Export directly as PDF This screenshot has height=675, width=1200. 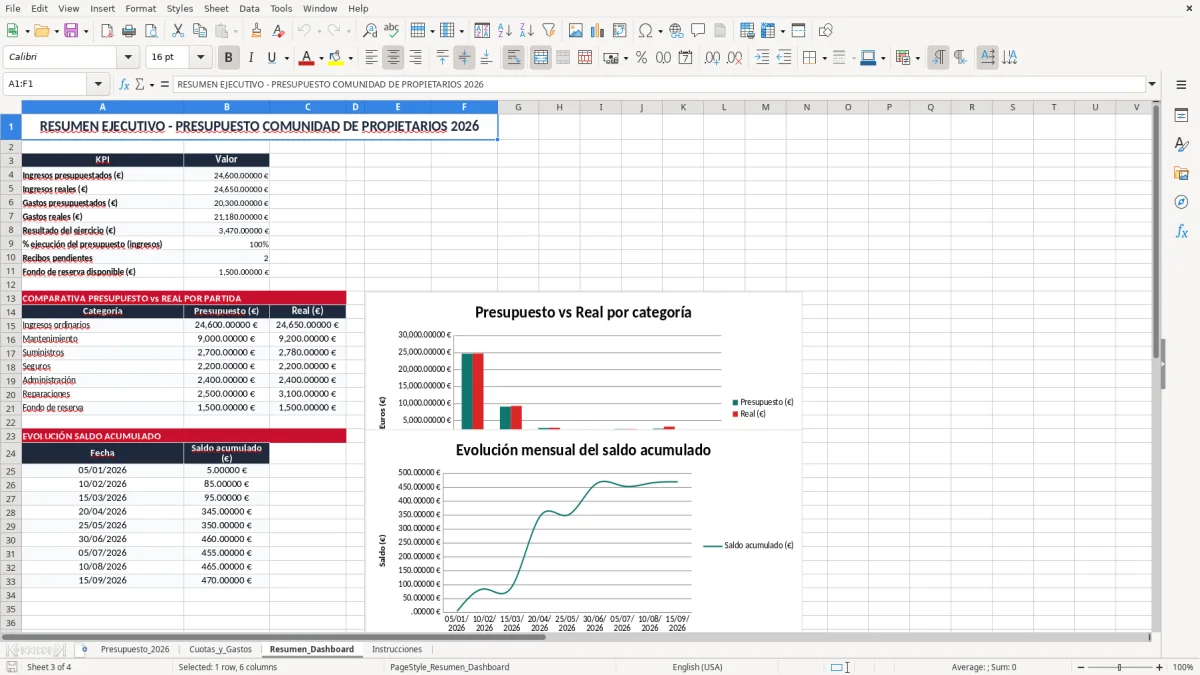pyautogui.click(x=107, y=31)
